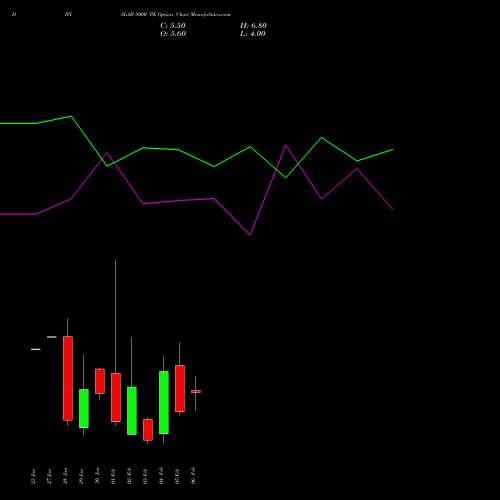Click the low value L: 4.00
500x500 pixels.
(x=253, y=34)
